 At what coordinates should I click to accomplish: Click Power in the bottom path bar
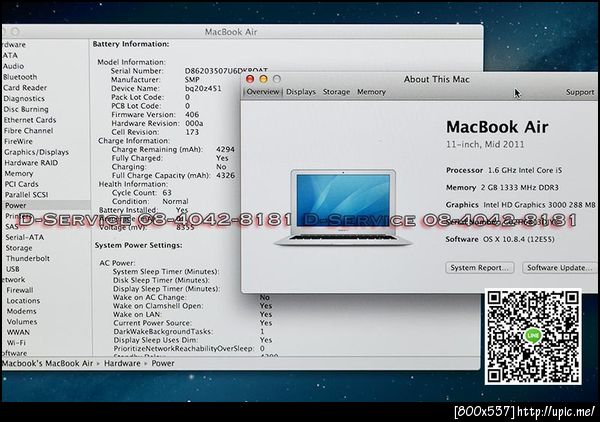click(163, 363)
